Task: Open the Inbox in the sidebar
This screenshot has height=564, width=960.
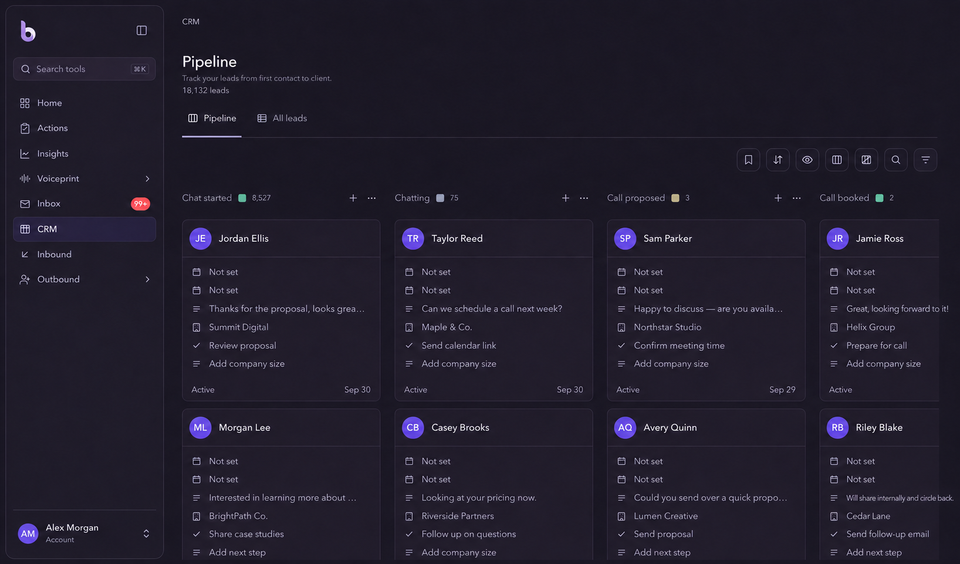Action: 84,204
